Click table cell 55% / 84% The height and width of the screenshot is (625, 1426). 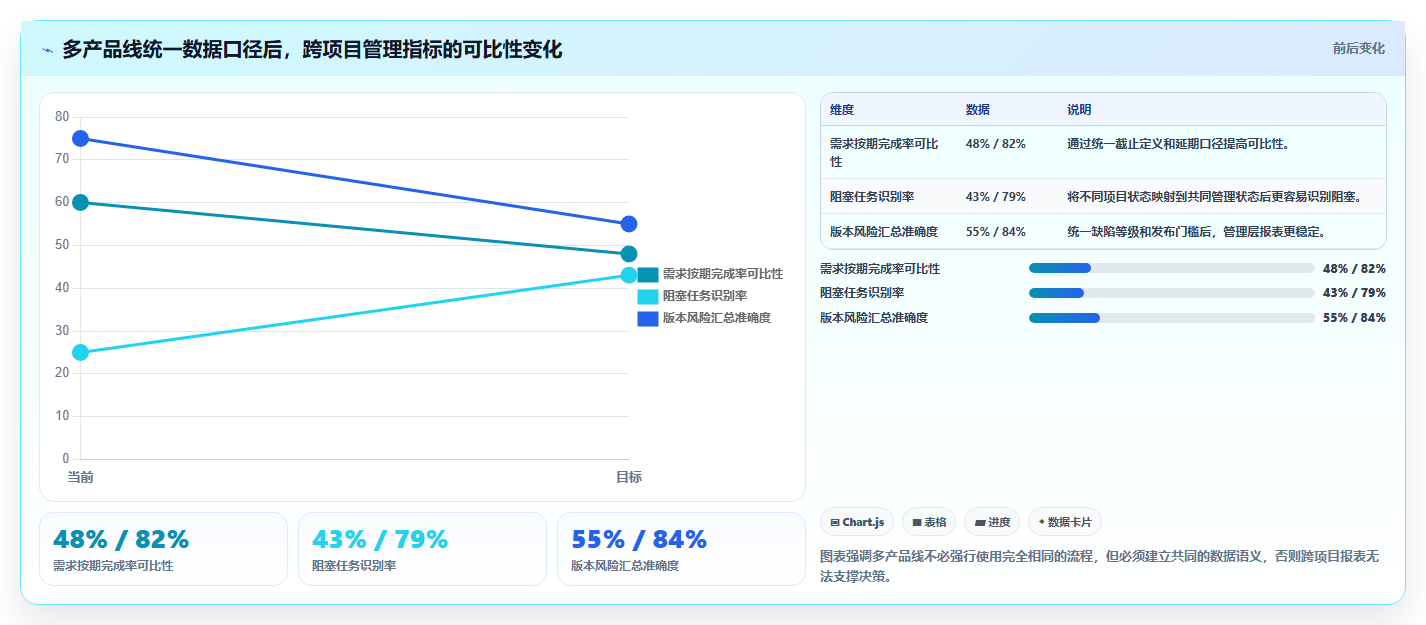(x=996, y=232)
